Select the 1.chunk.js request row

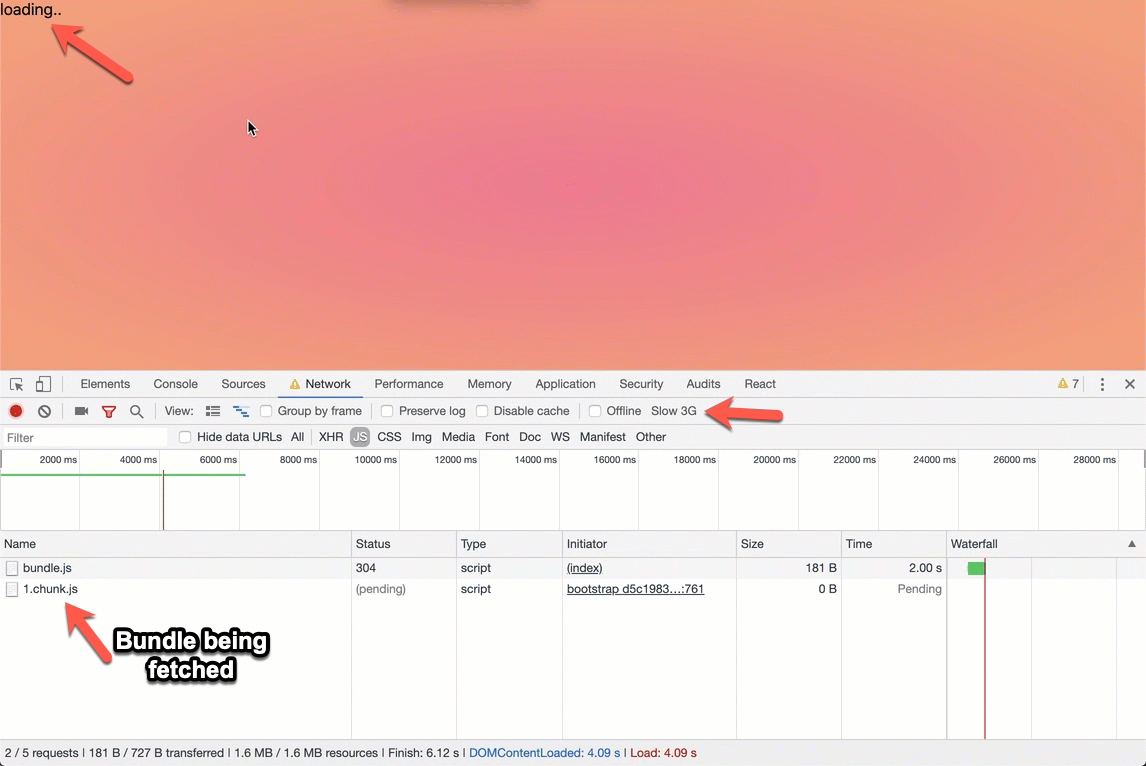pyautogui.click(x=572, y=589)
